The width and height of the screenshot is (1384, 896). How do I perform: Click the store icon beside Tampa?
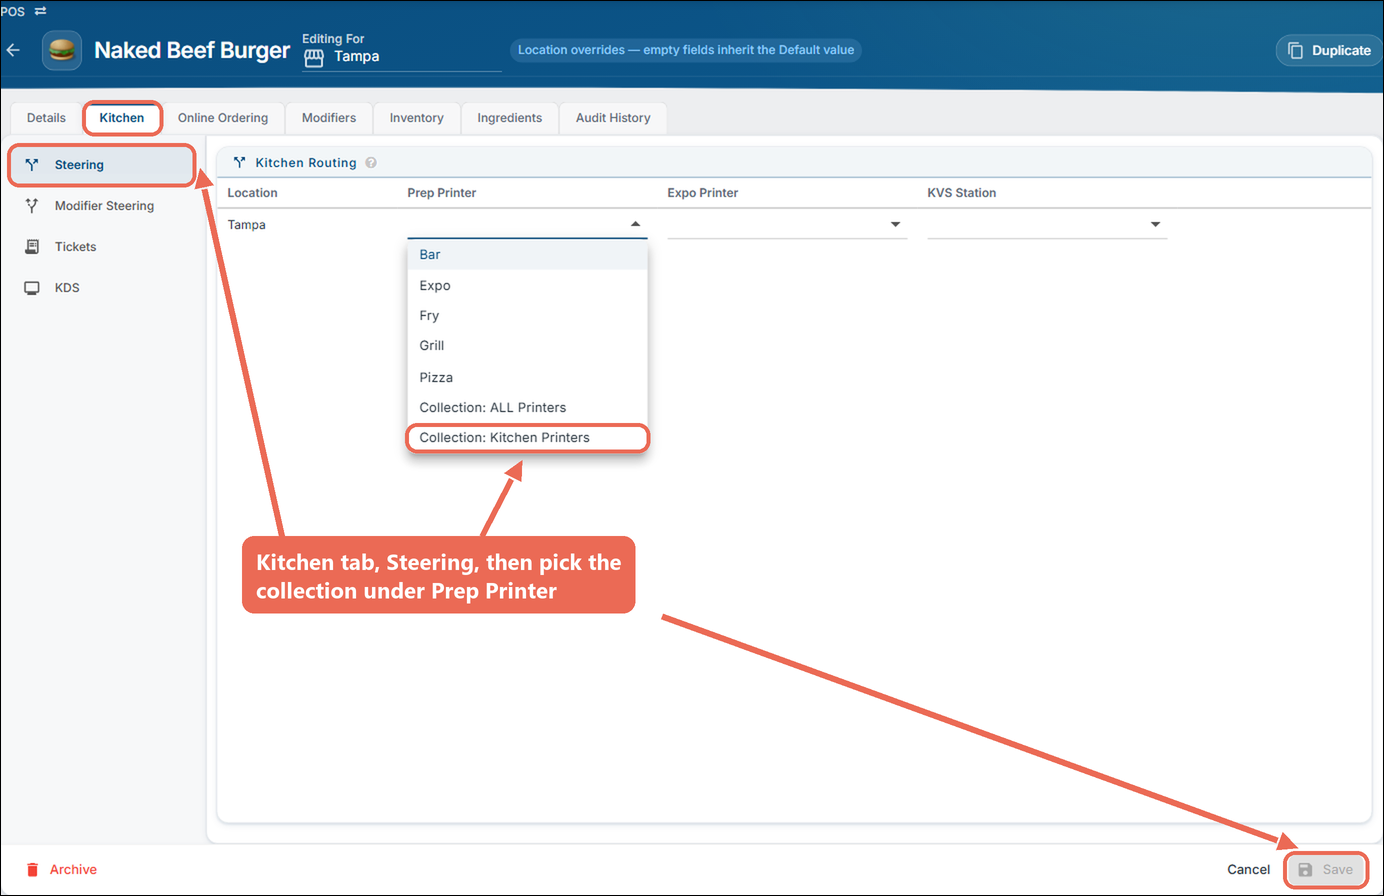coord(314,58)
